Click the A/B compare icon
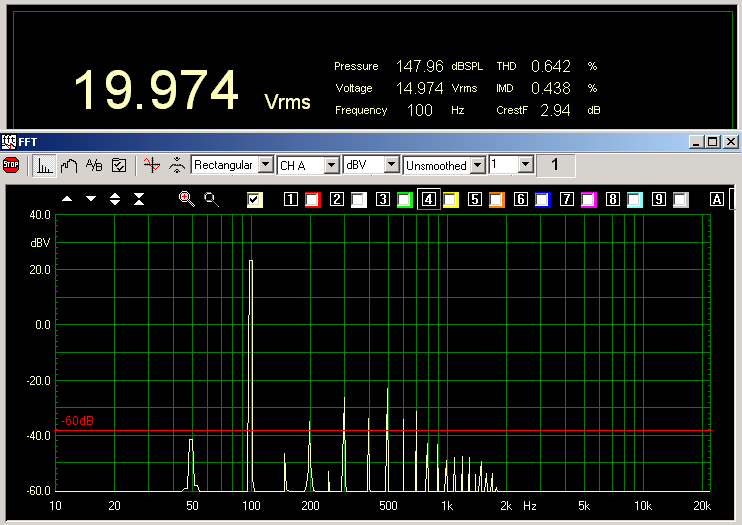The width and height of the screenshot is (742, 525). click(94, 165)
